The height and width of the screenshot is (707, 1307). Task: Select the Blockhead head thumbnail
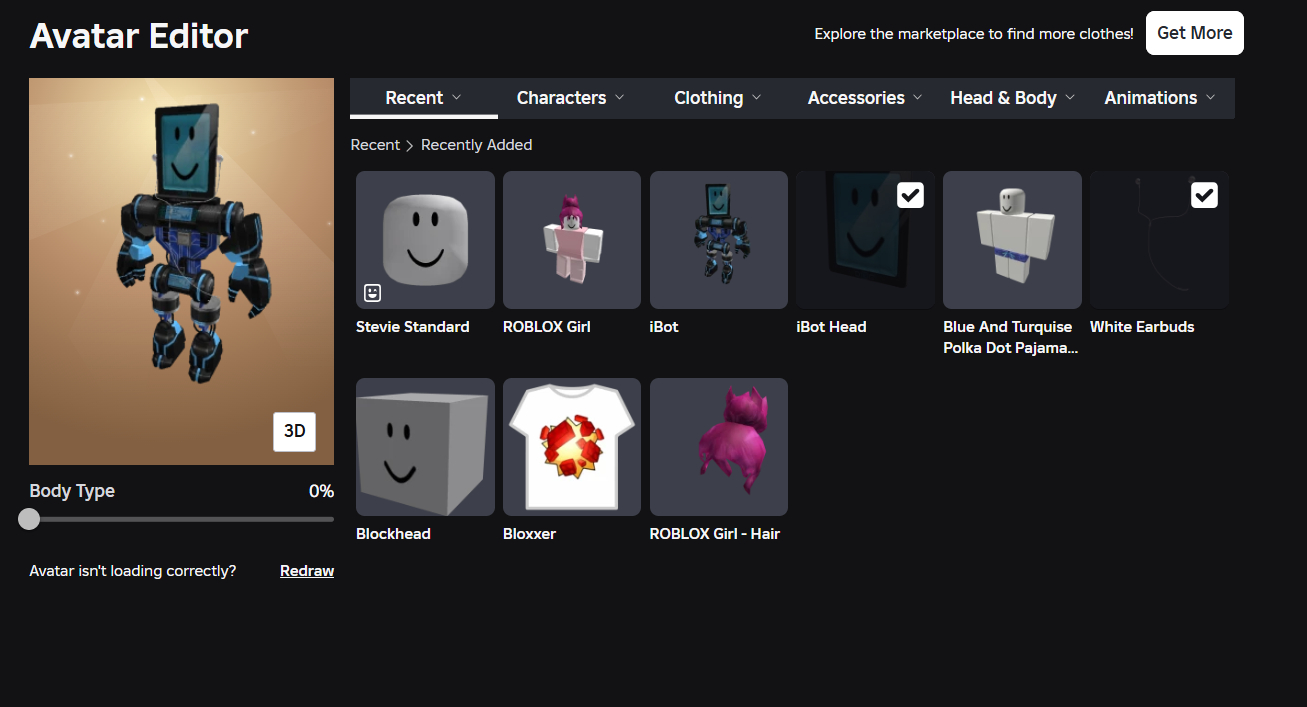(425, 447)
